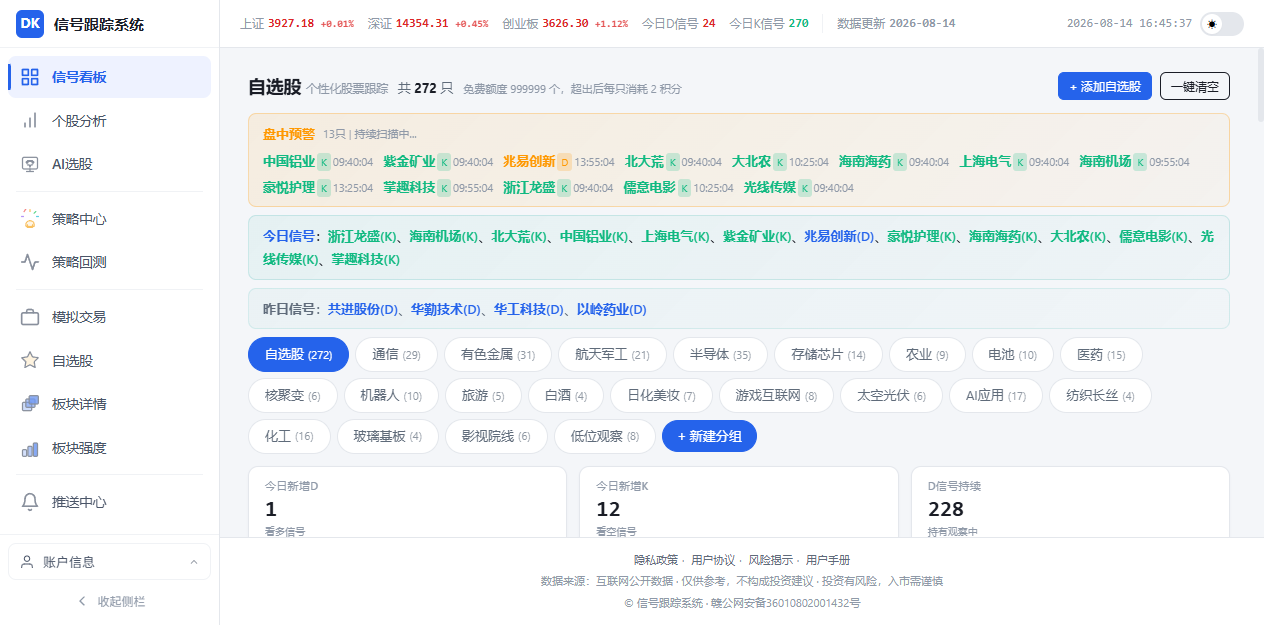Click the DK logo icon

tap(30, 24)
